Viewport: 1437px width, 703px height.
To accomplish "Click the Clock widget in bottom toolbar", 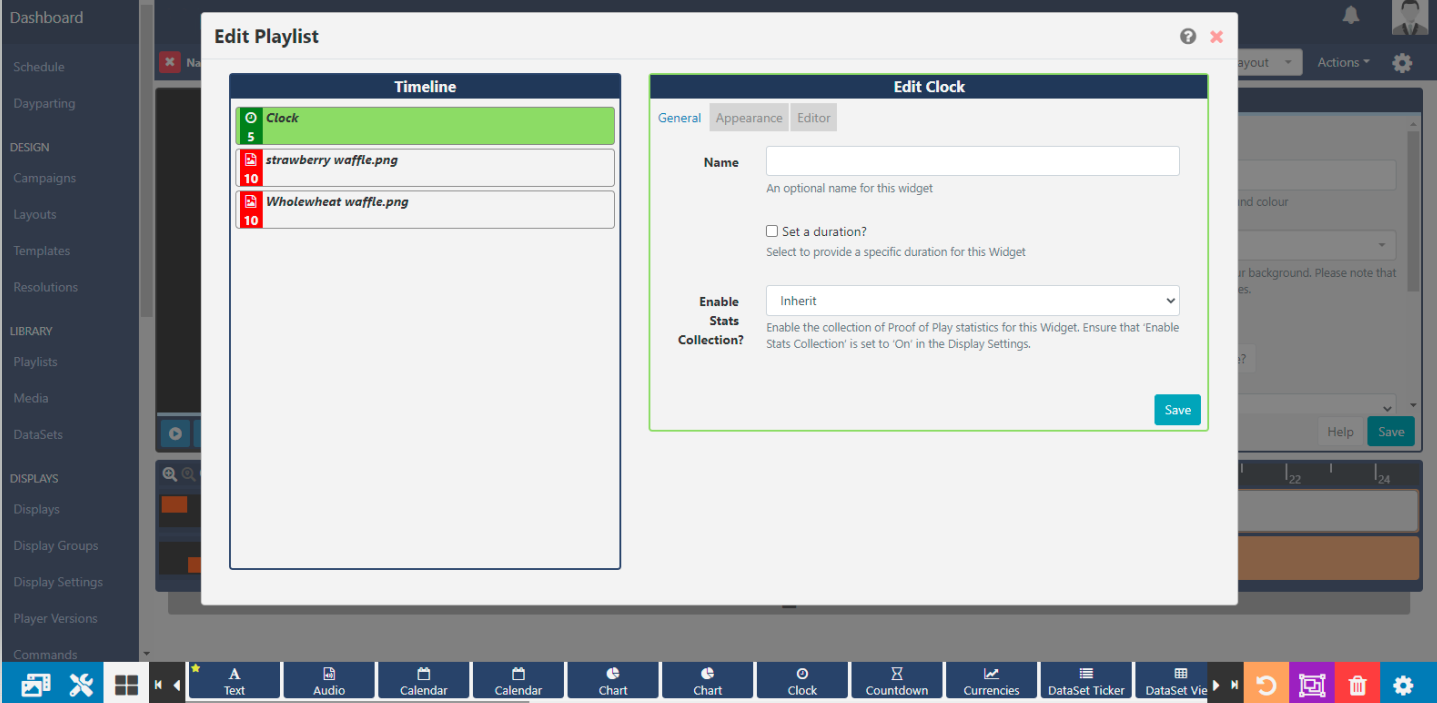I will point(802,681).
